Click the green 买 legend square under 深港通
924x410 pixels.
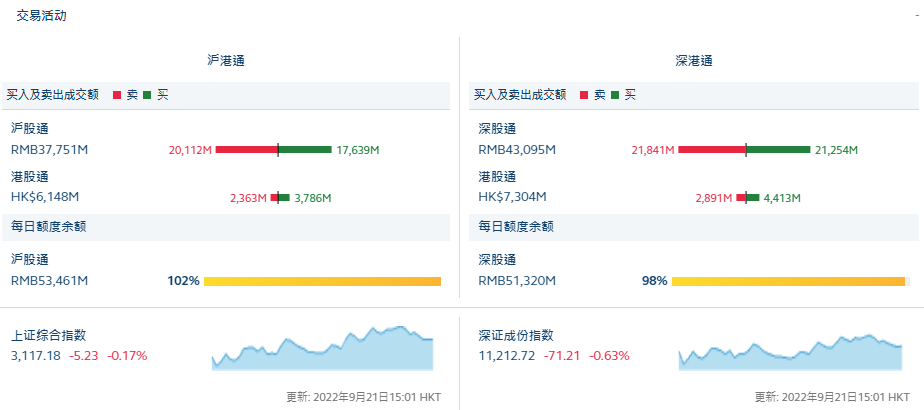(614, 95)
